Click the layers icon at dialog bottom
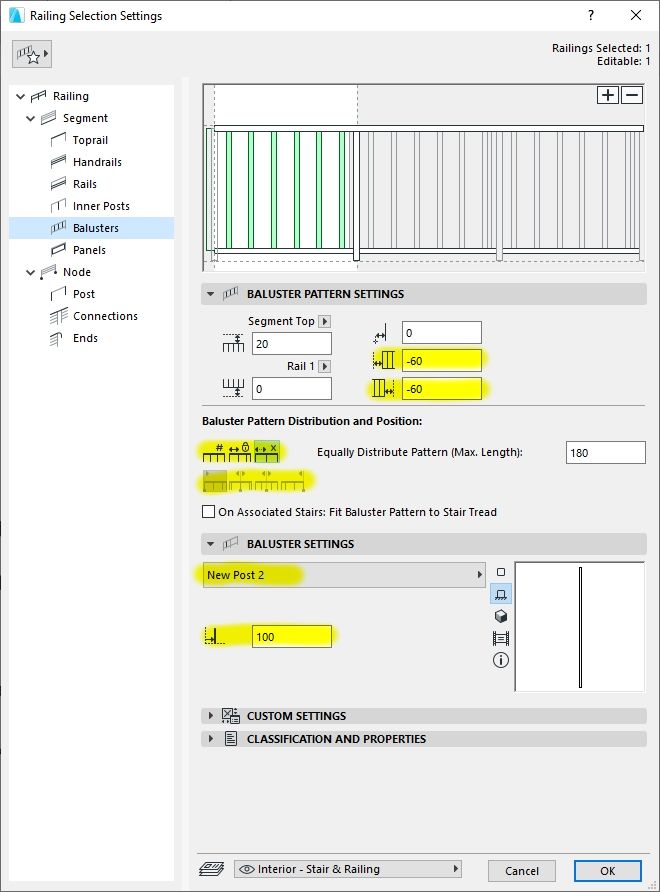This screenshot has height=892, width=660. 212,869
